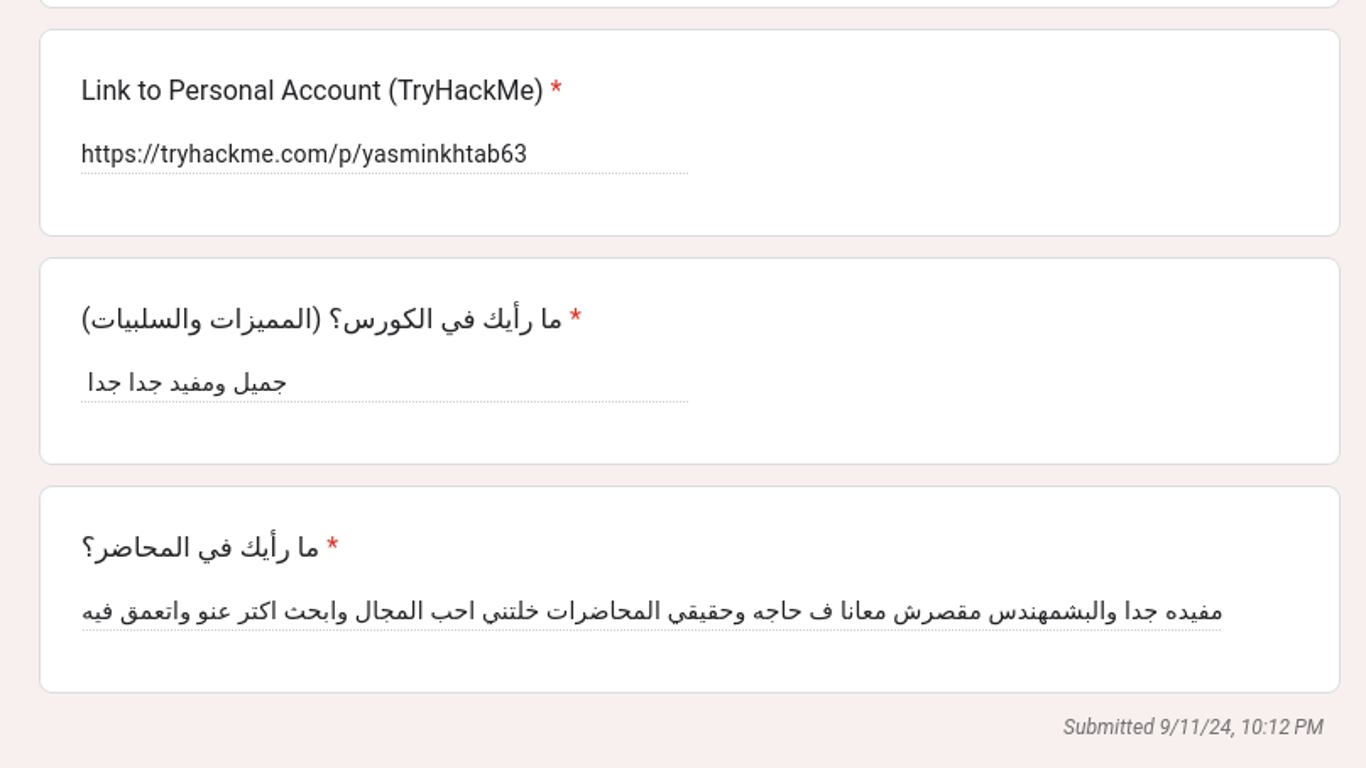This screenshot has width=1366, height=768.
Task: Click the course opinion question ما رأيك في الكورس؟
Action: coord(452,319)
